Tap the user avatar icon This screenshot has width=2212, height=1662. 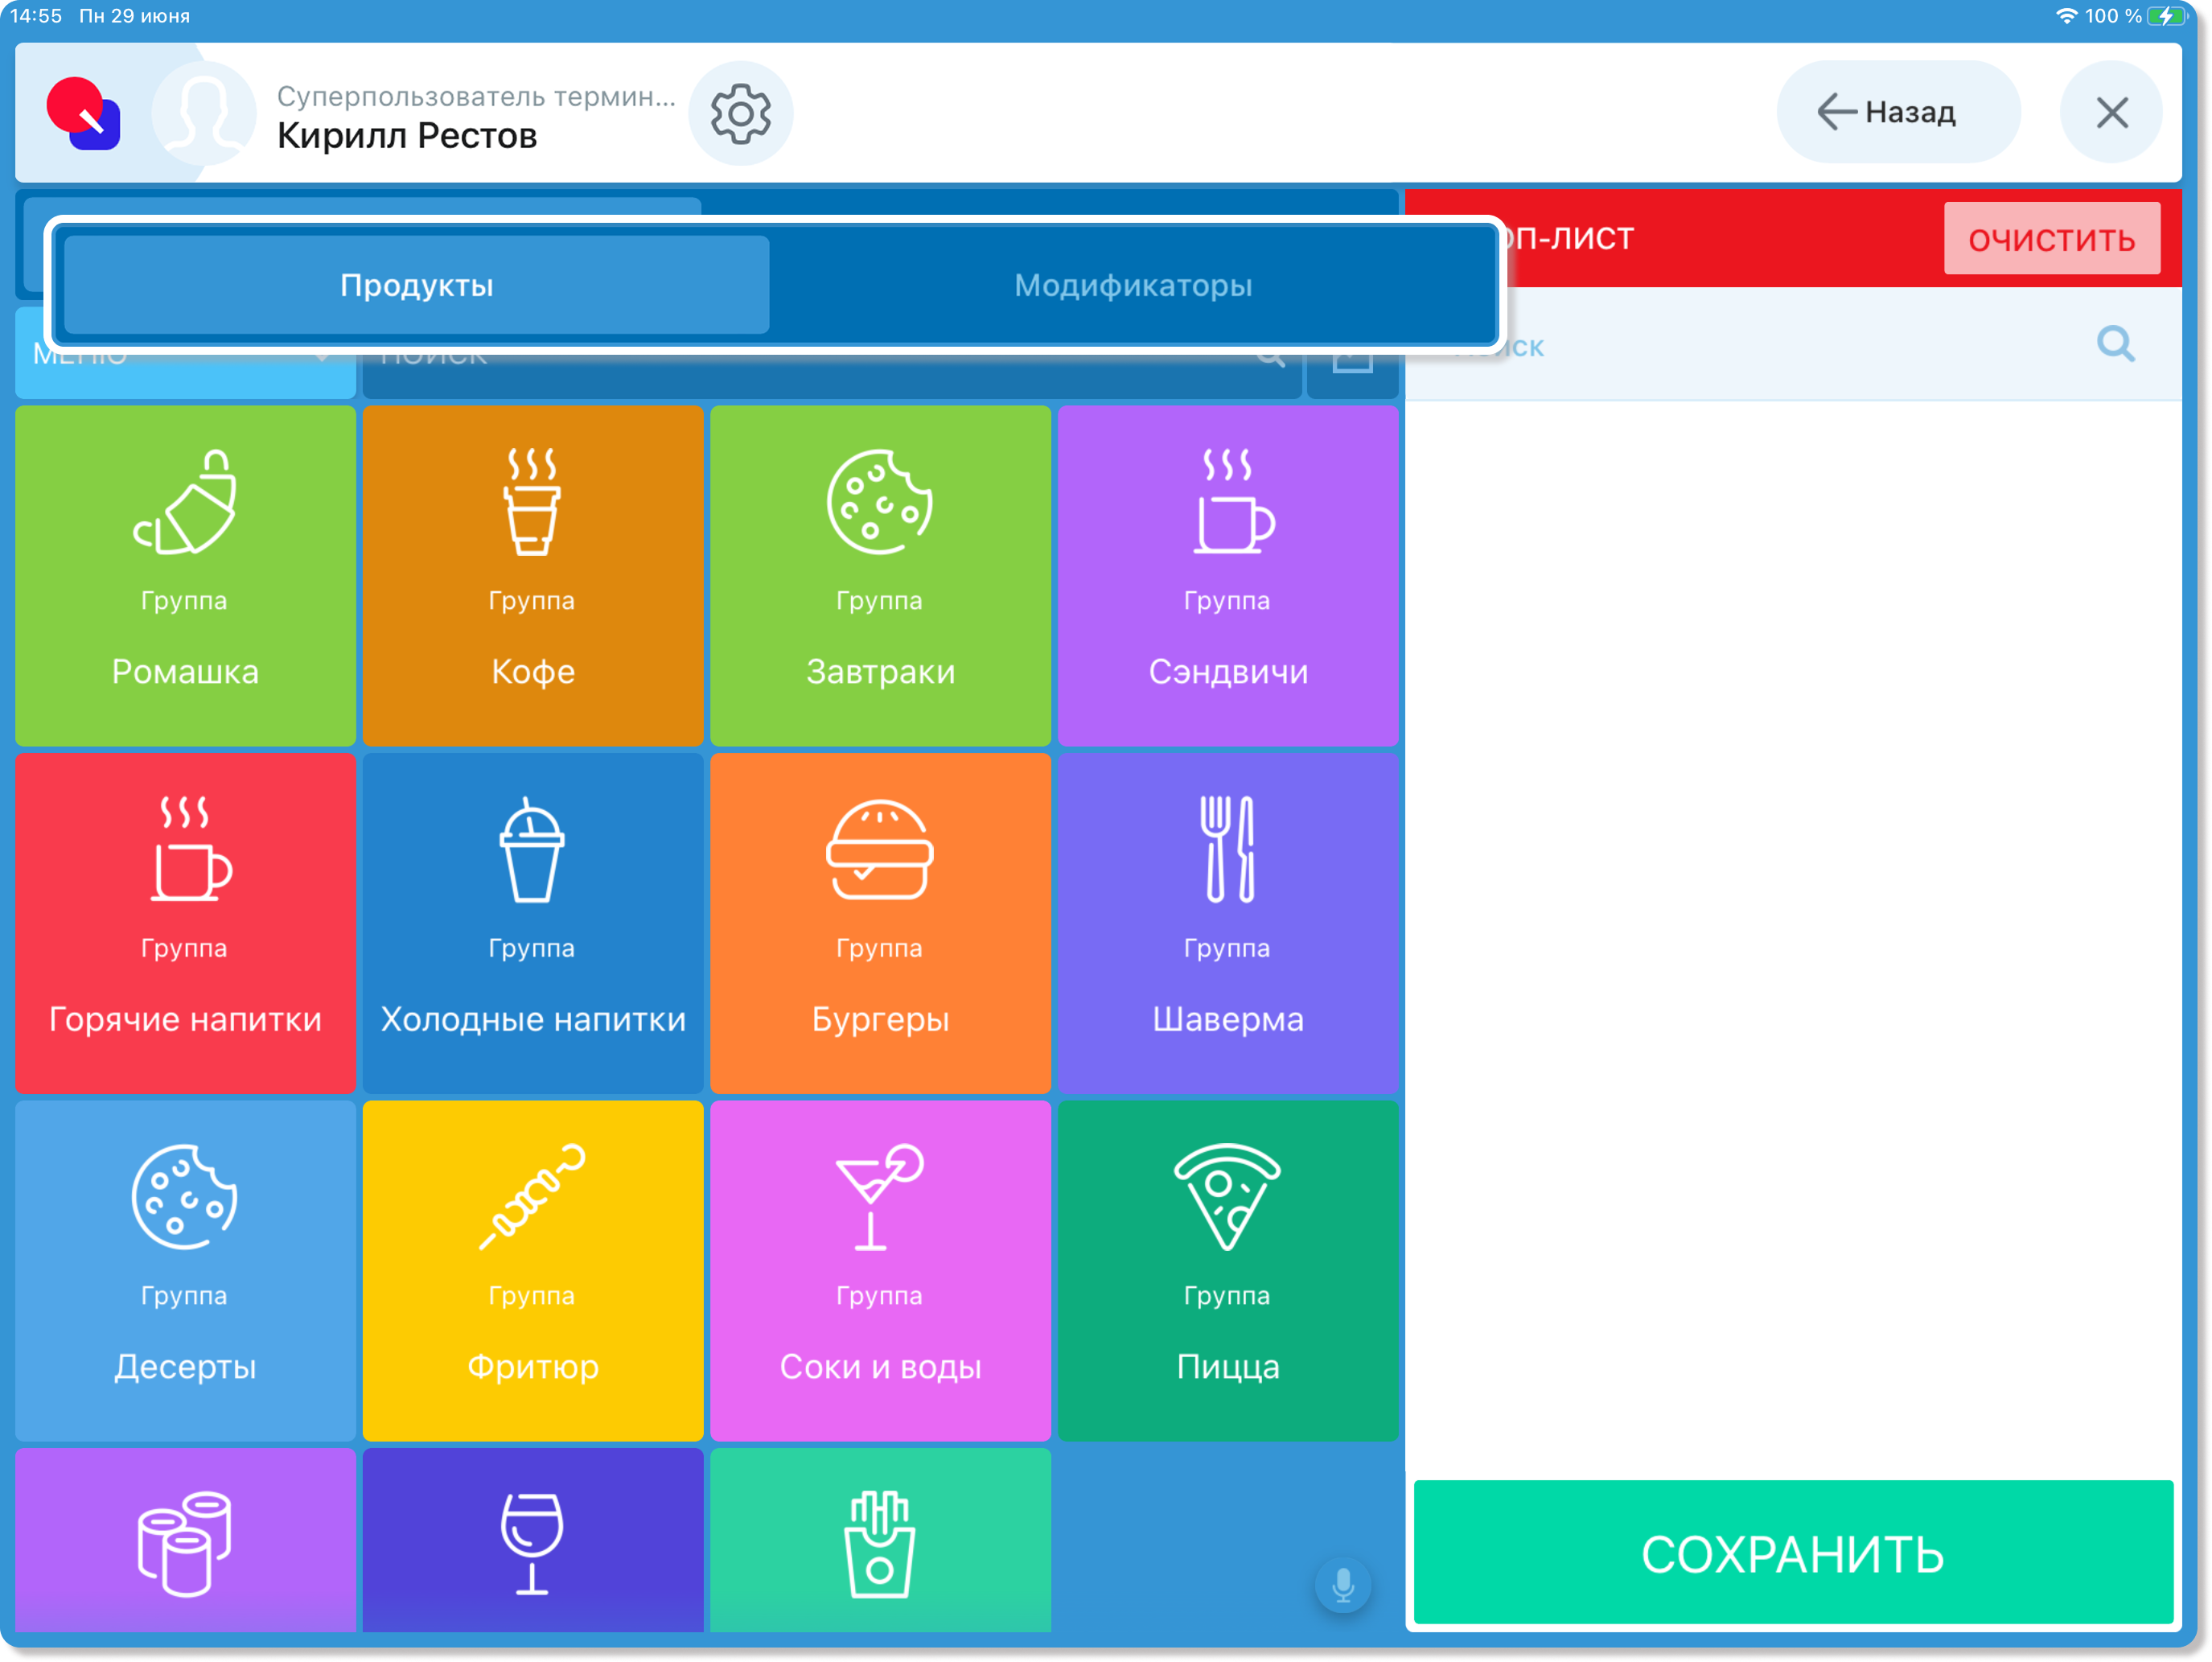(204, 113)
